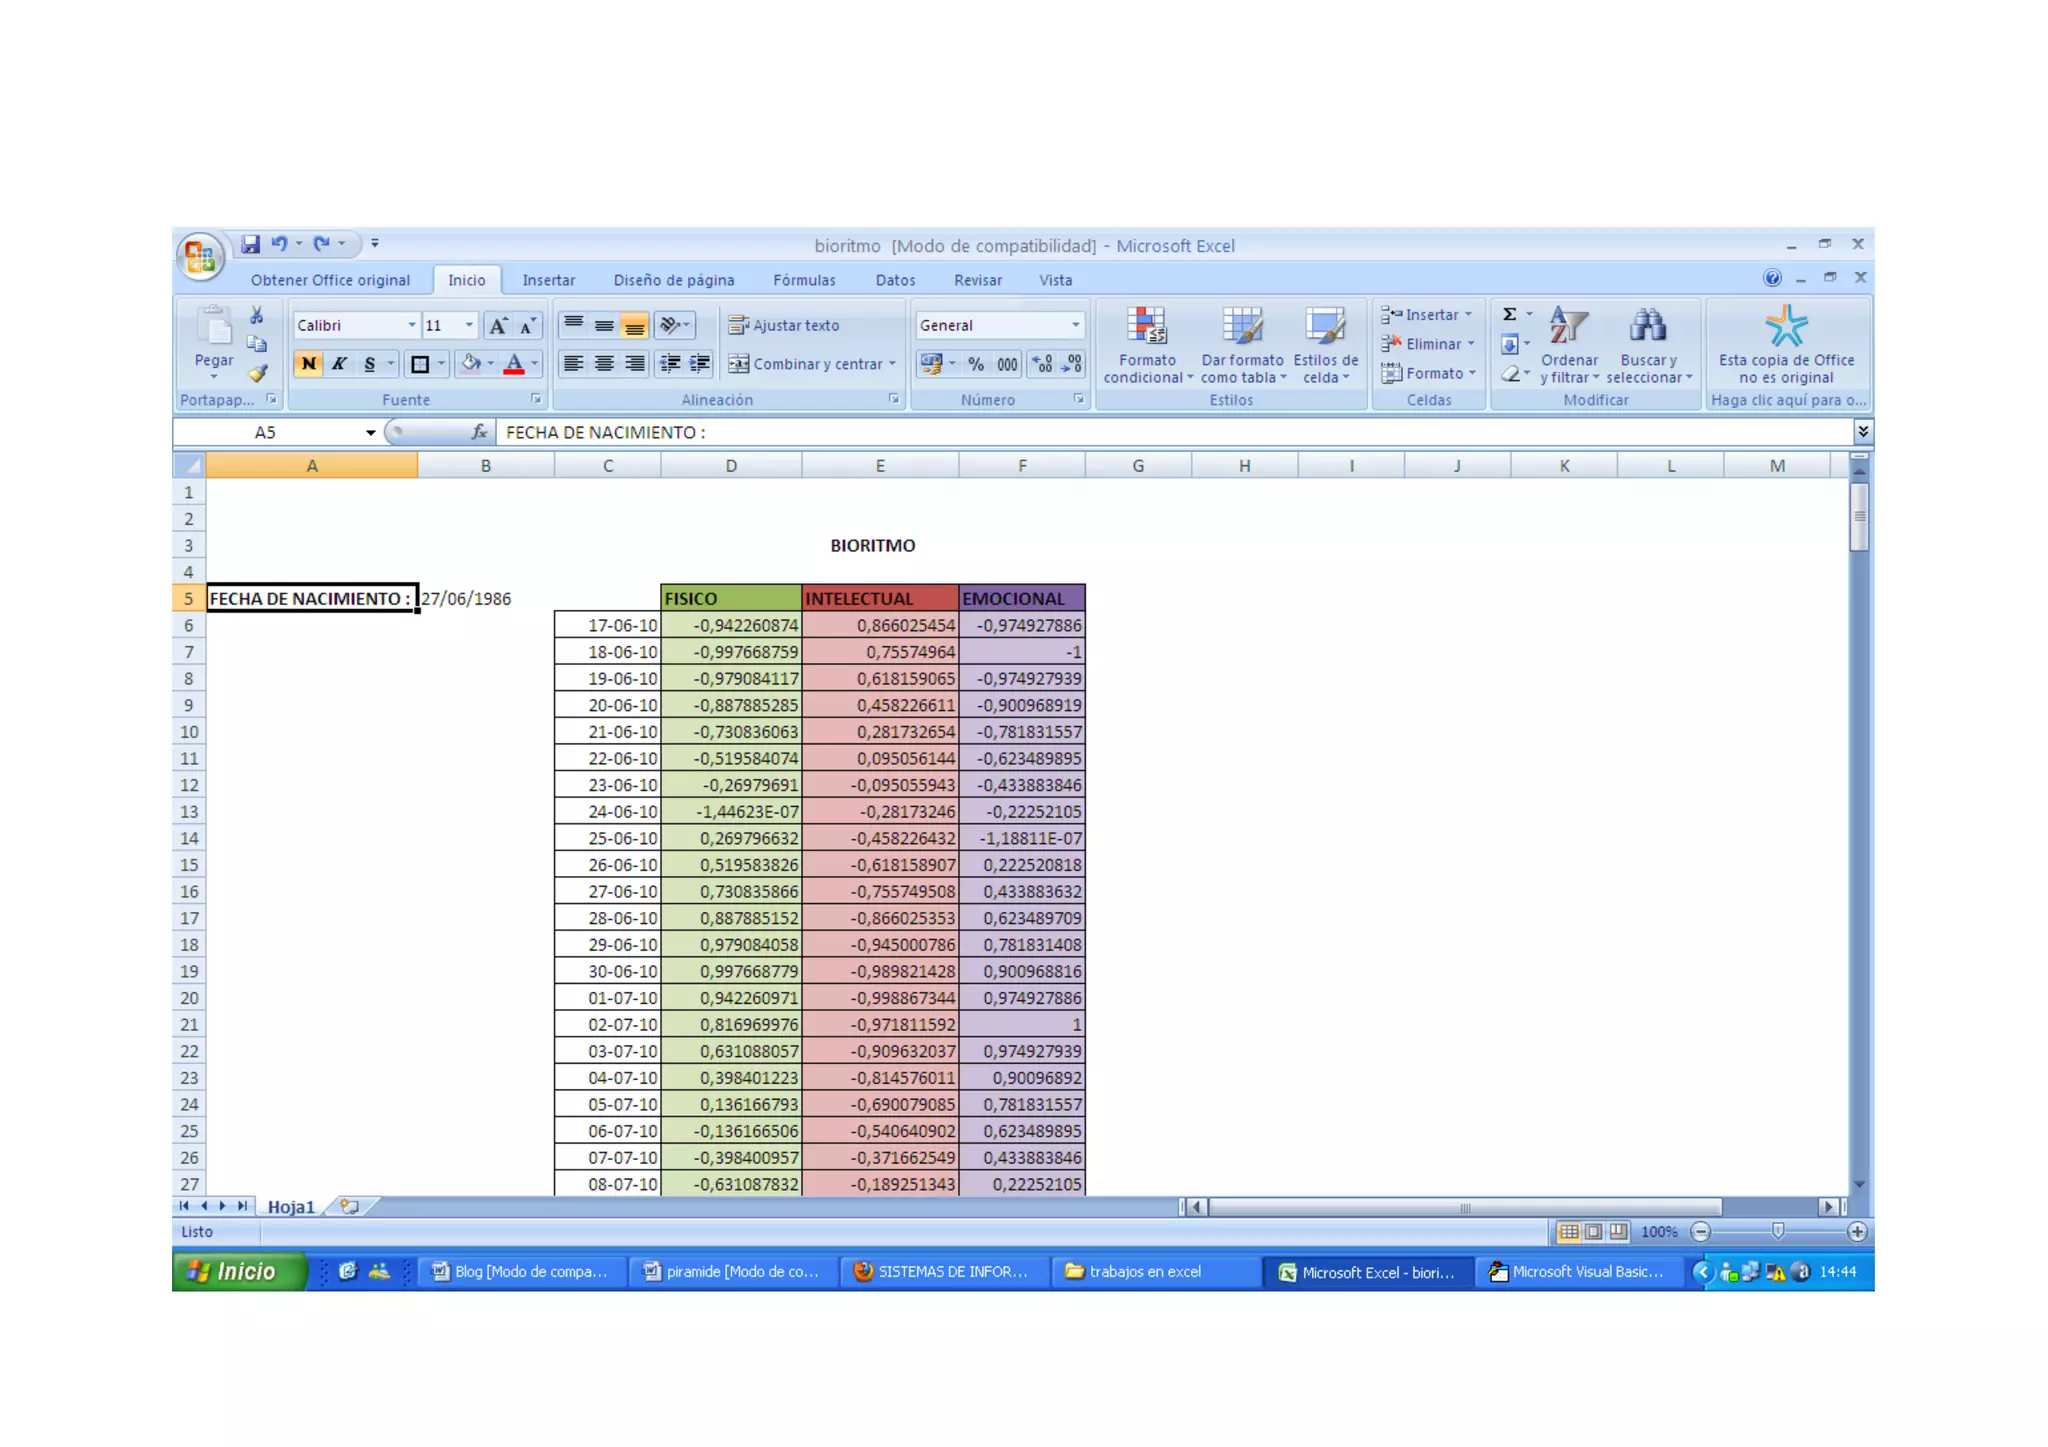Open the Insertar ribbon tab
The width and height of the screenshot is (2048, 1447).
[548, 280]
